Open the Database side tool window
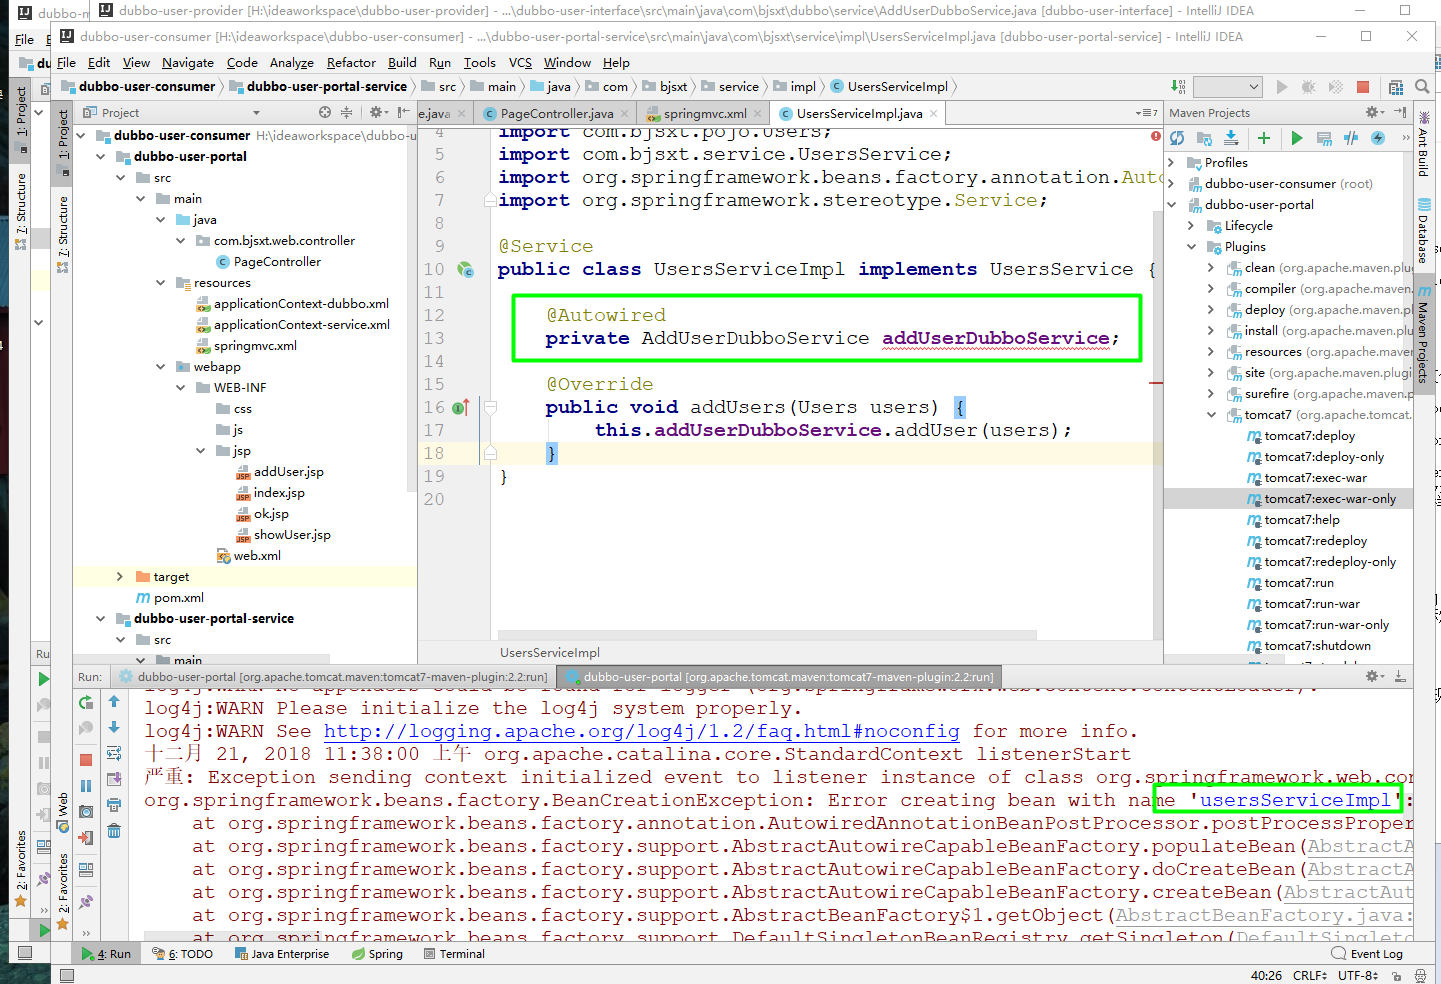This screenshot has width=1441, height=984. 1424,232
